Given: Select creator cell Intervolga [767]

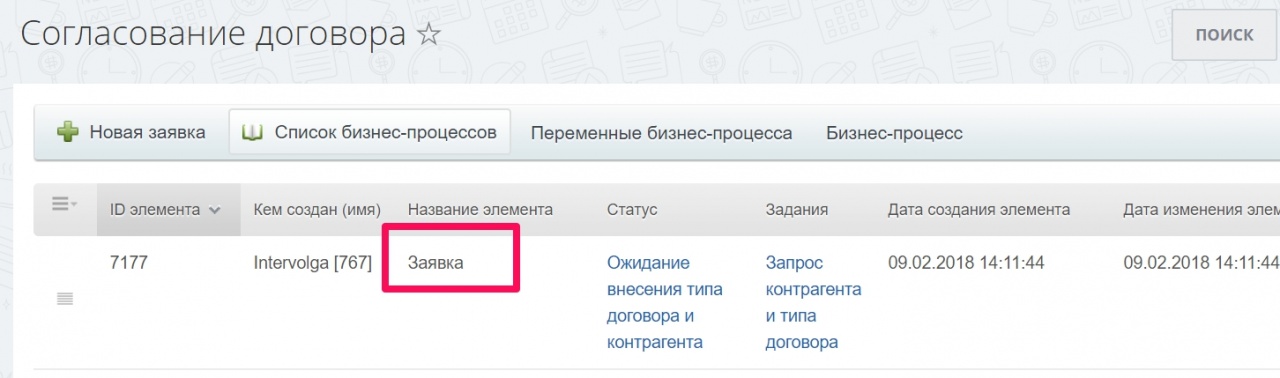Looking at the screenshot, I should pos(313,262).
